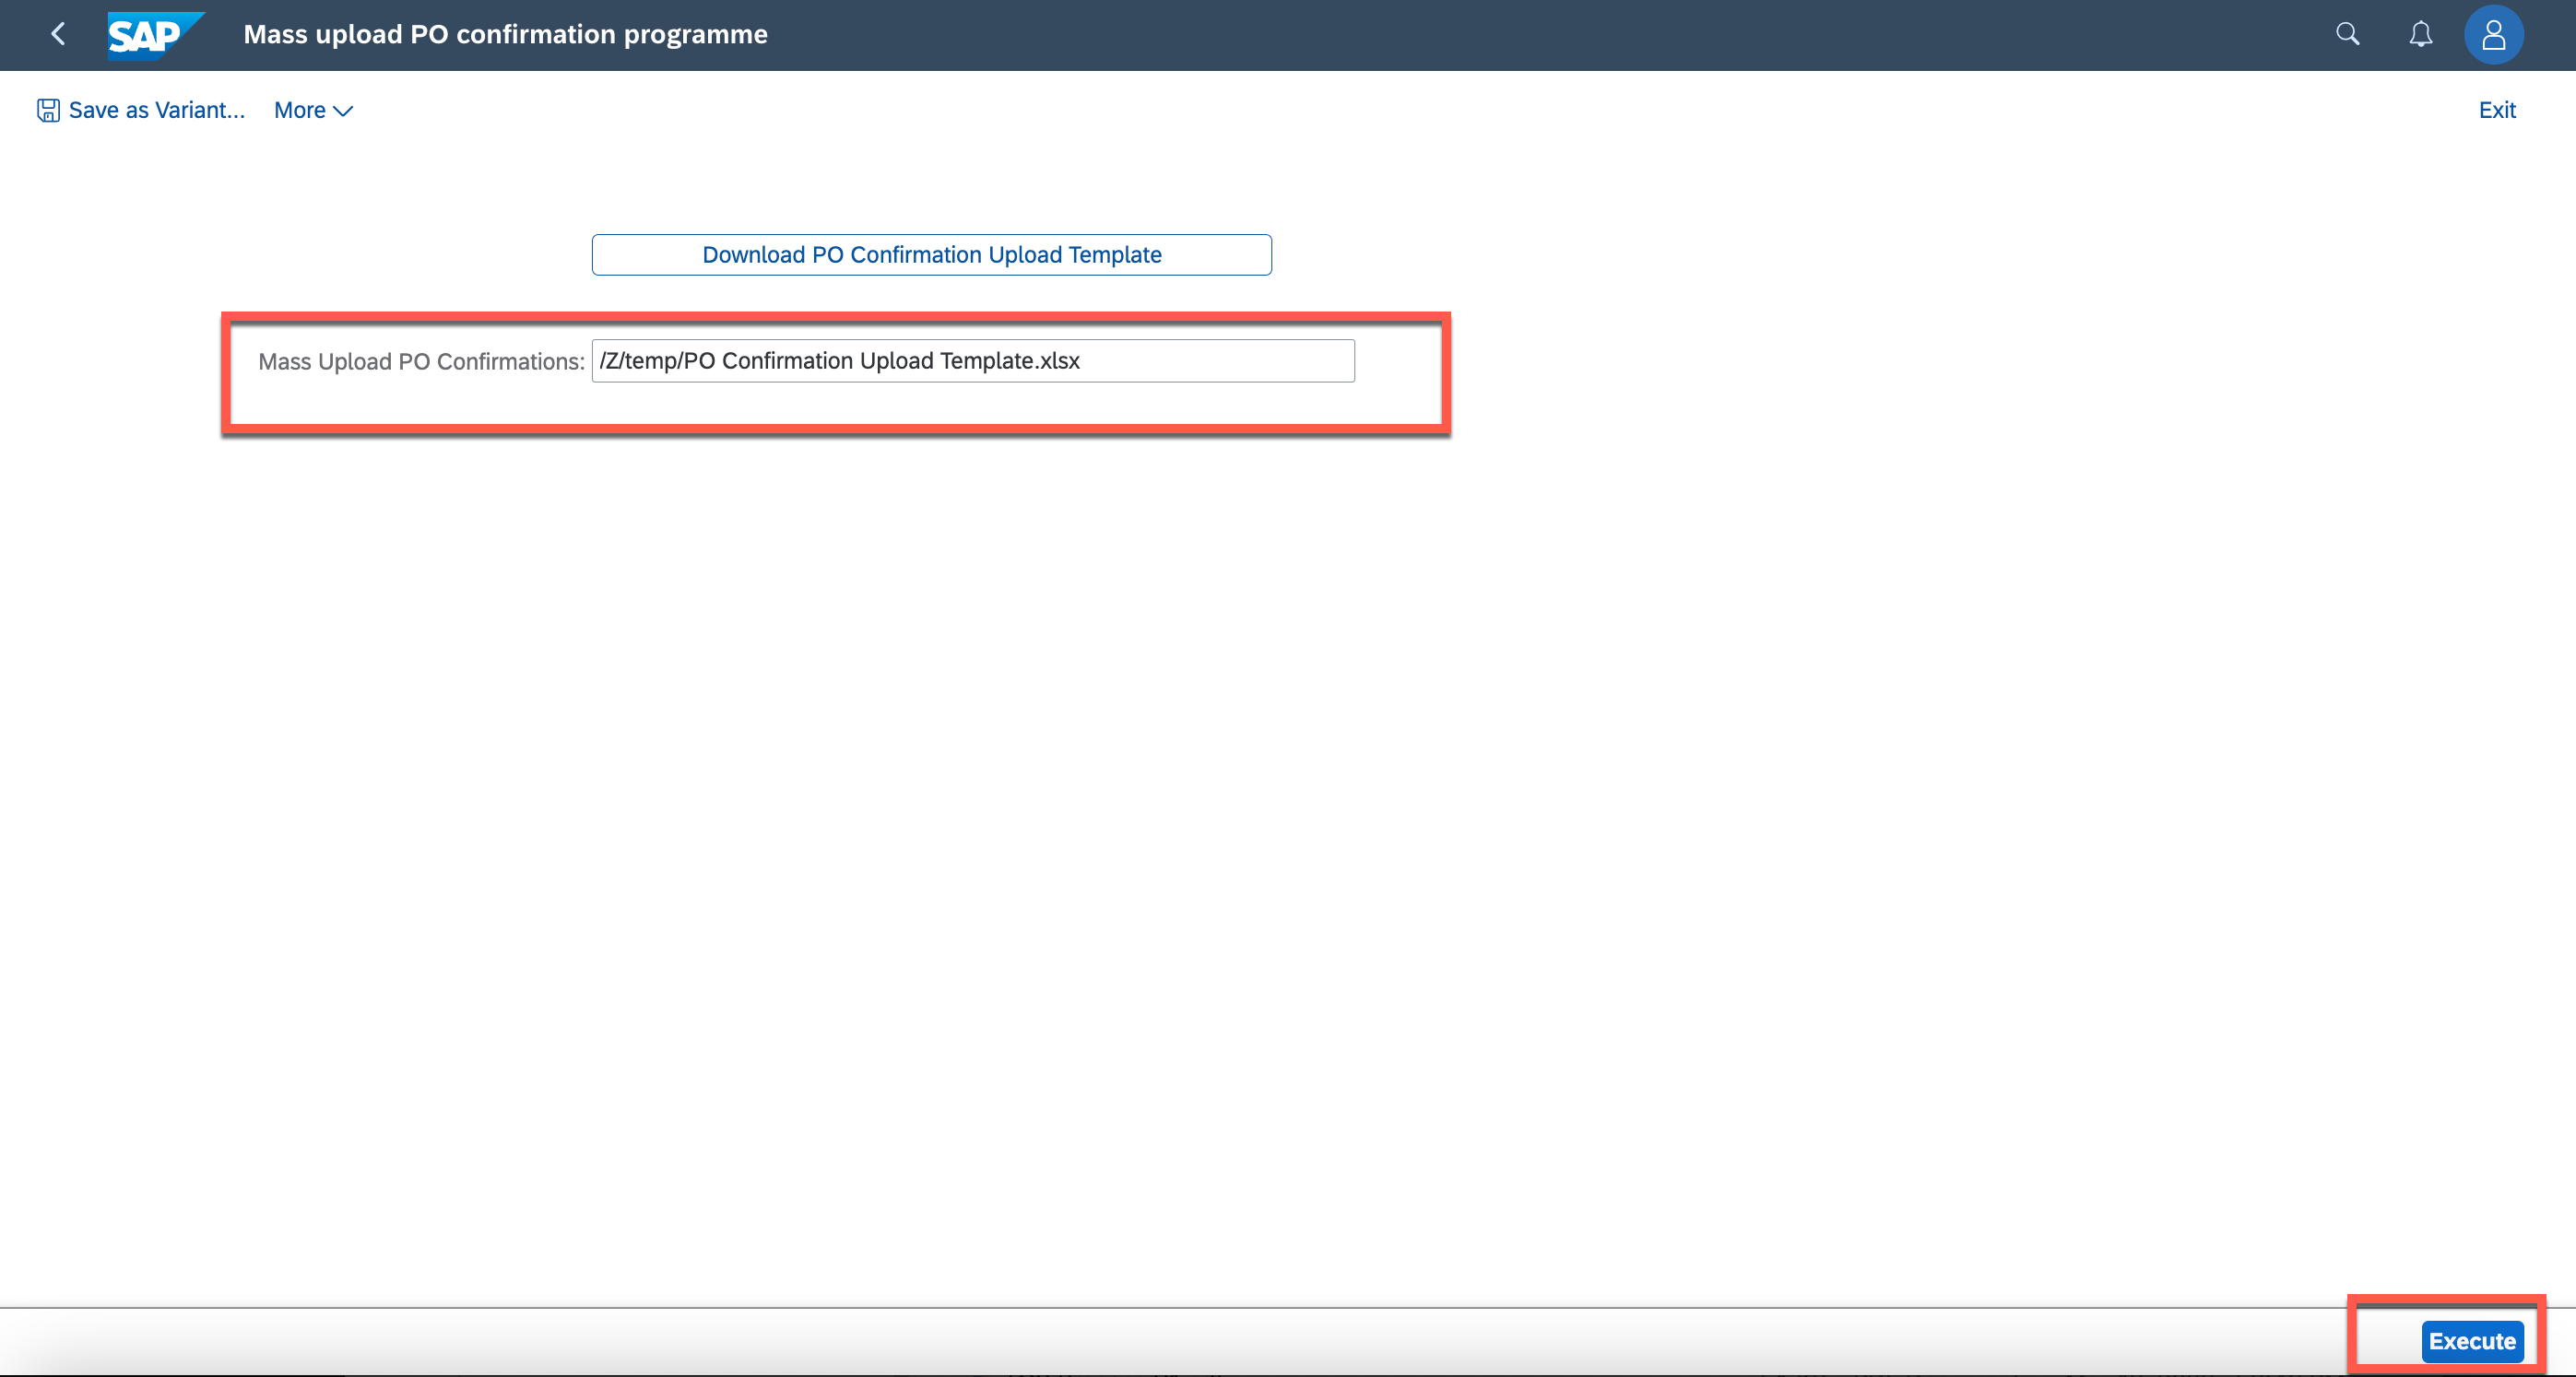The image size is (2576, 1377).
Task: Expand the More menu
Action: coord(312,110)
